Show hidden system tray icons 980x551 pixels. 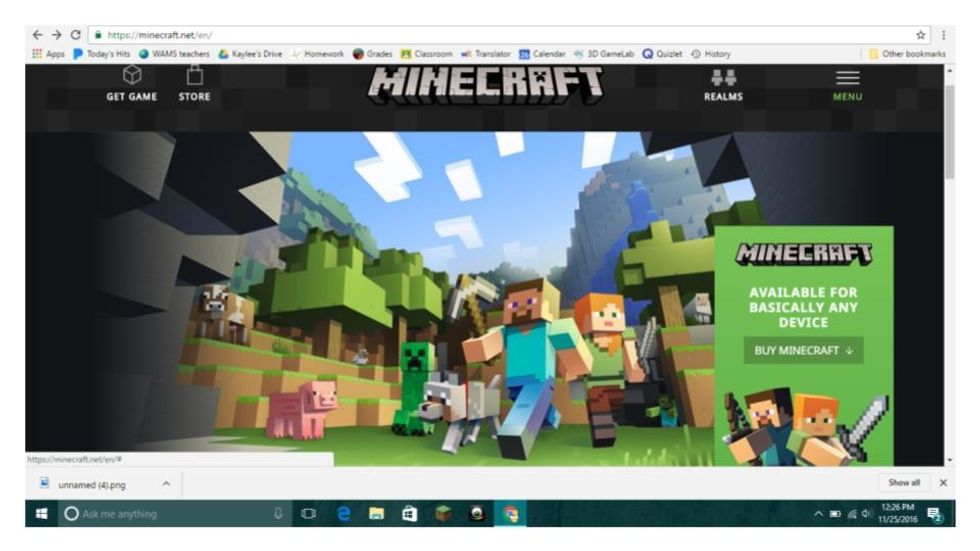pyautogui.click(x=818, y=514)
